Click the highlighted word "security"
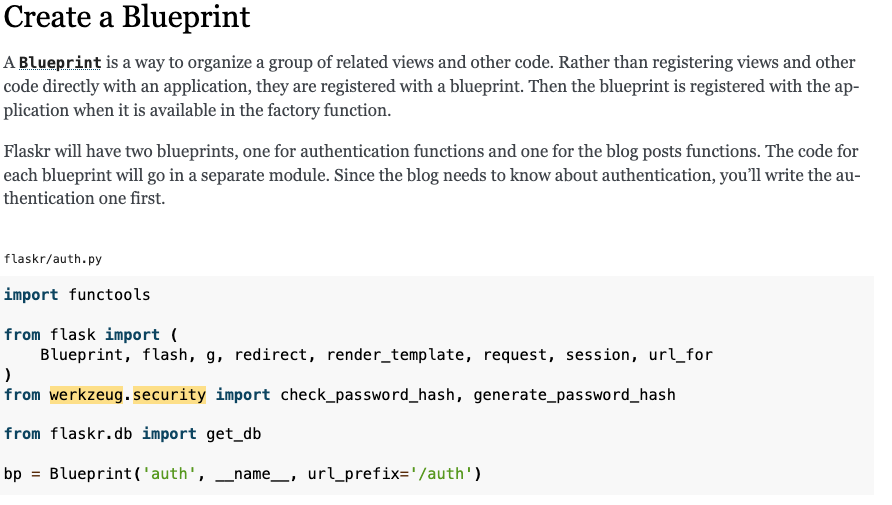892x505 pixels. coord(169,394)
